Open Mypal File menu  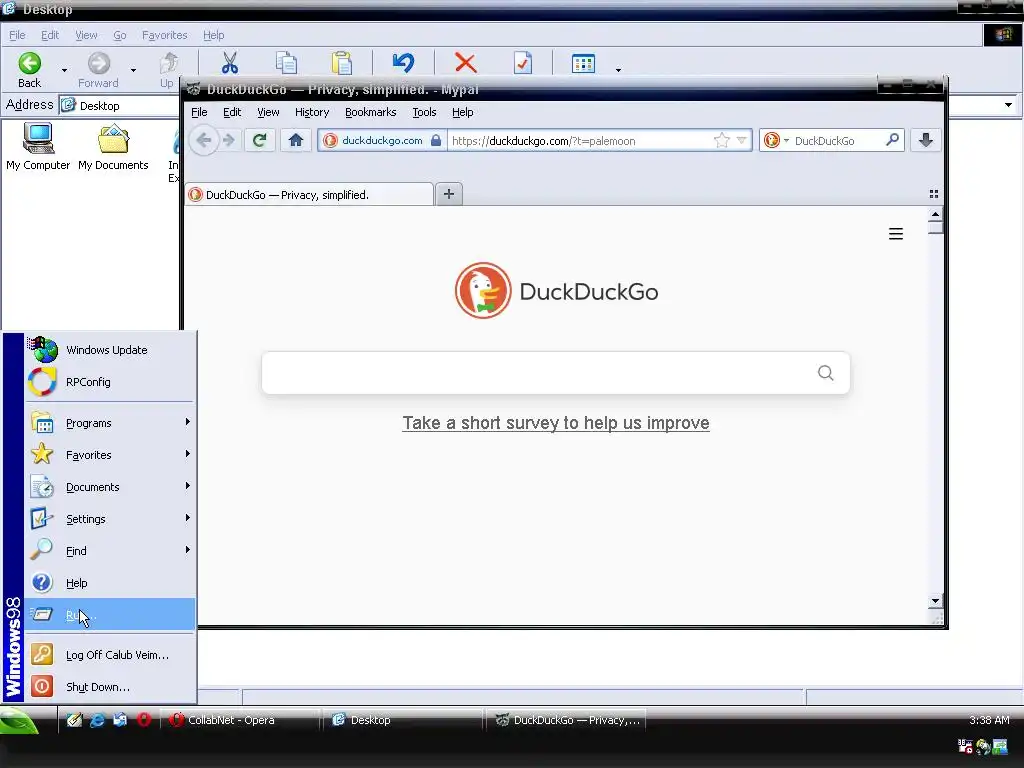coord(199,112)
